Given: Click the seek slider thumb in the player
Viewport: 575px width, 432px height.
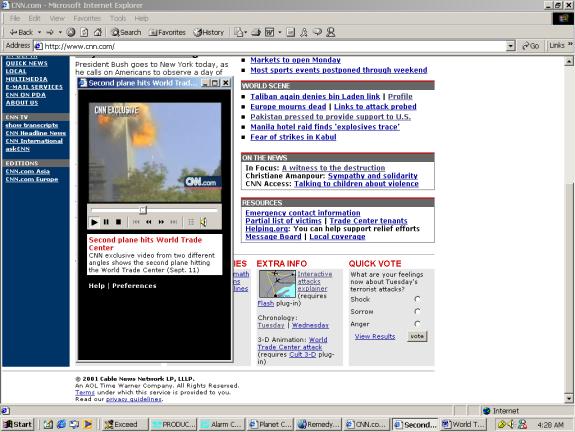Looking at the screenshot, I should click(x=143, y=210).
